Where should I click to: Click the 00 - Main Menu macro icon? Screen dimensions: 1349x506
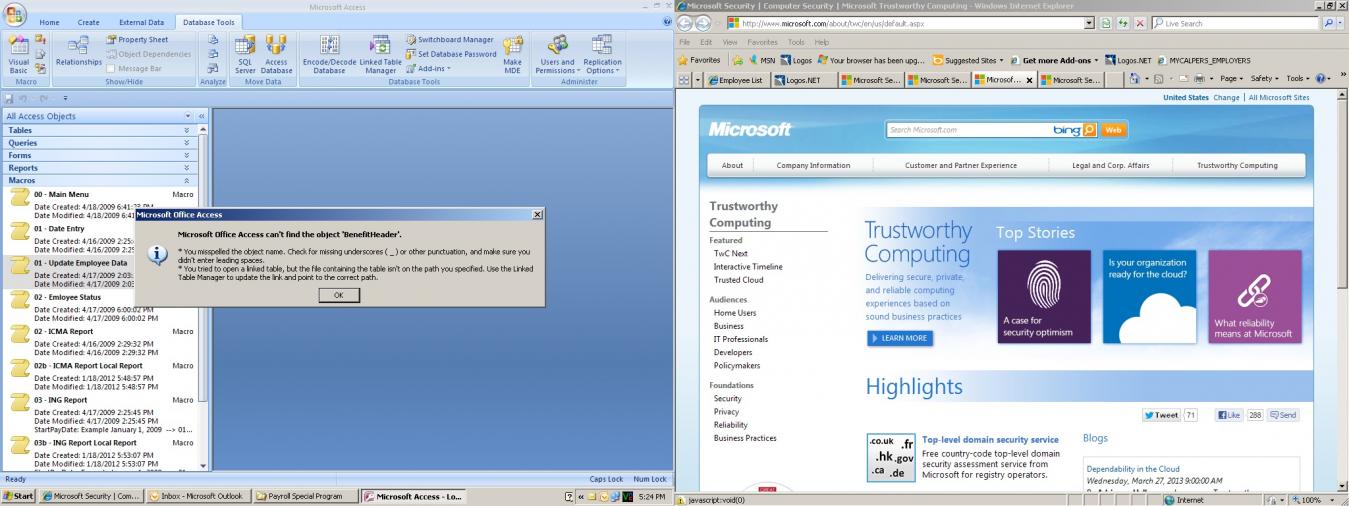(x=19, y=200)
